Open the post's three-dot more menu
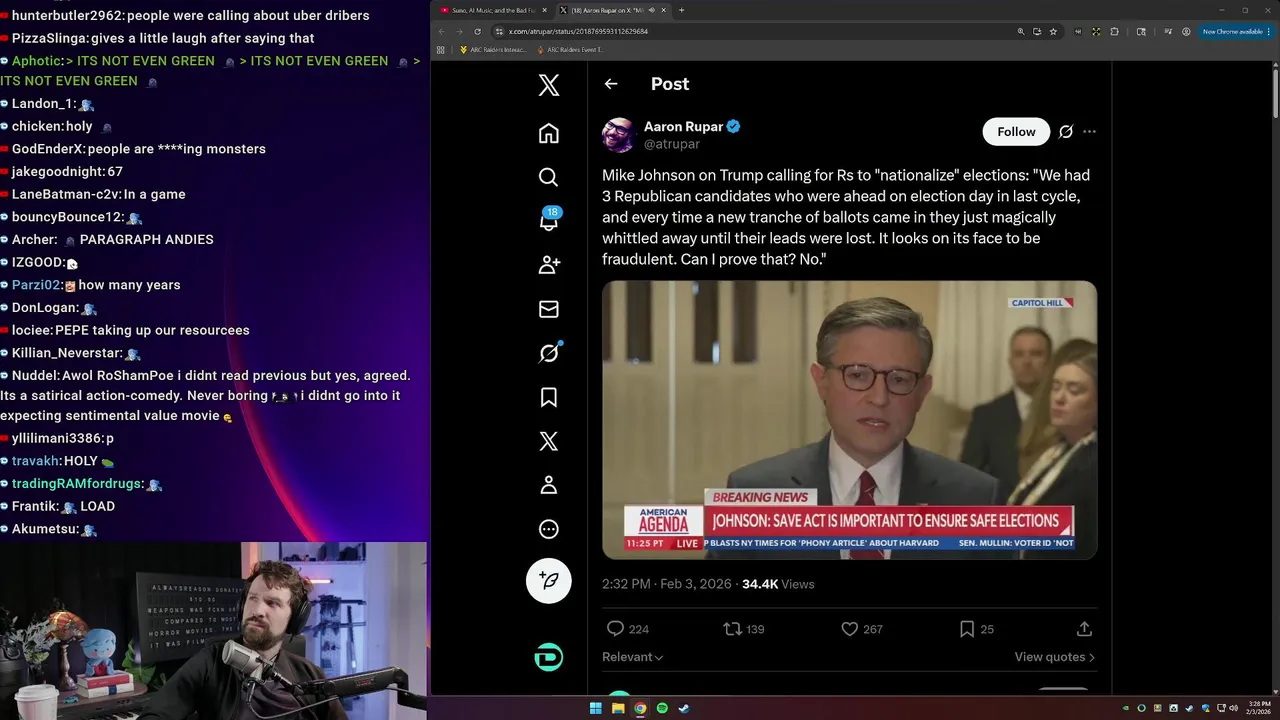 coord(1089,132)
